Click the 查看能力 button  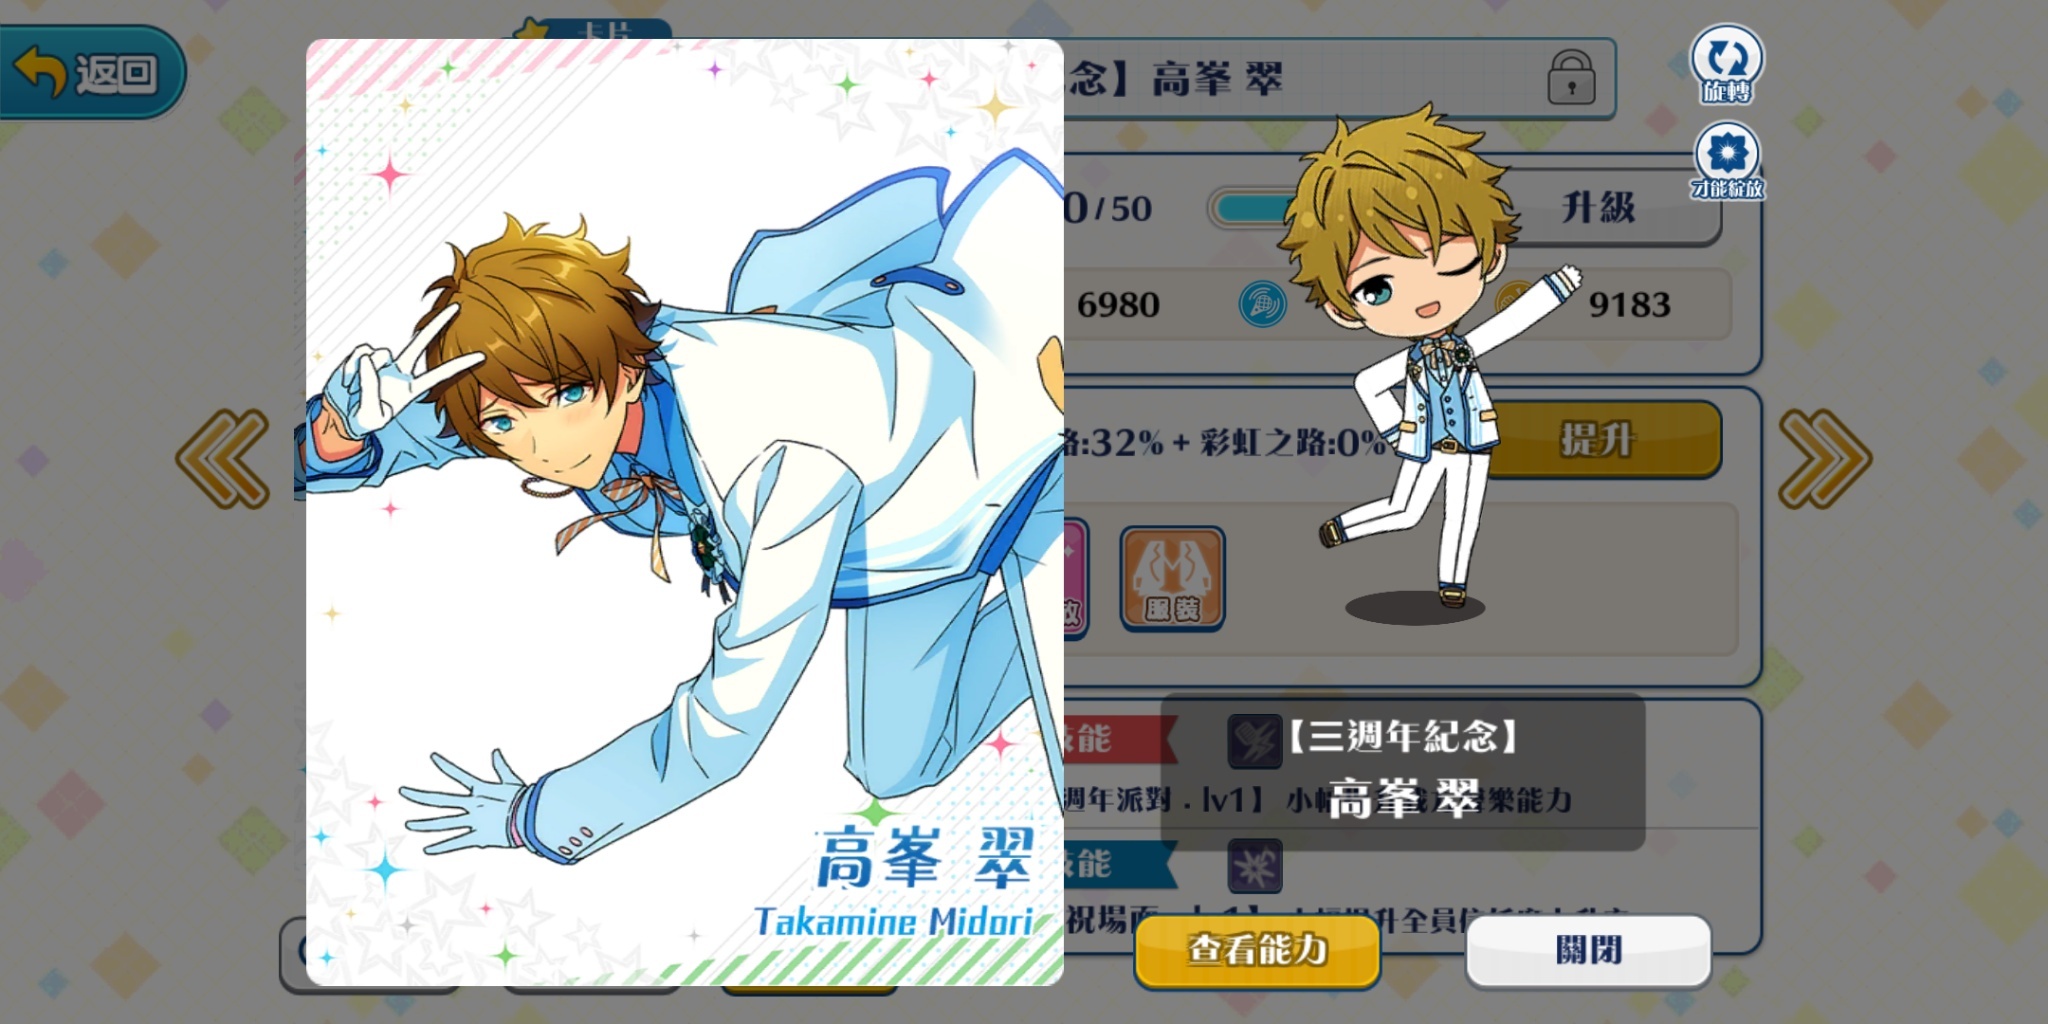[1257, 950]
